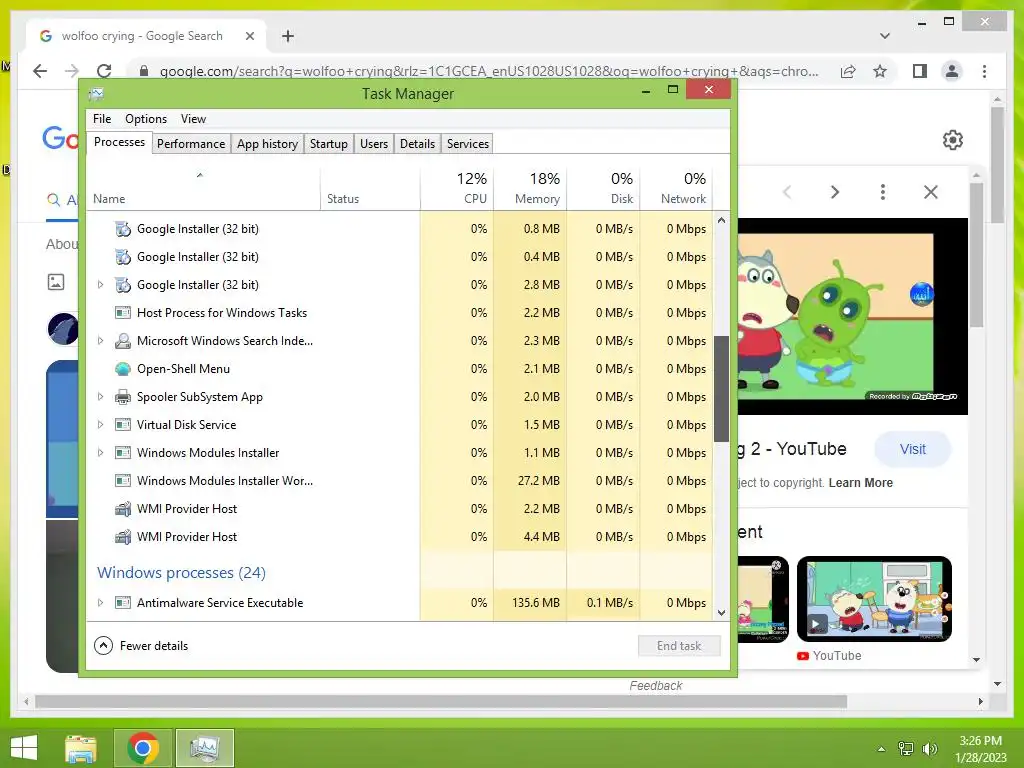
Task: Expand Spooler SubSystem App process
Action: tap(100, 397)
